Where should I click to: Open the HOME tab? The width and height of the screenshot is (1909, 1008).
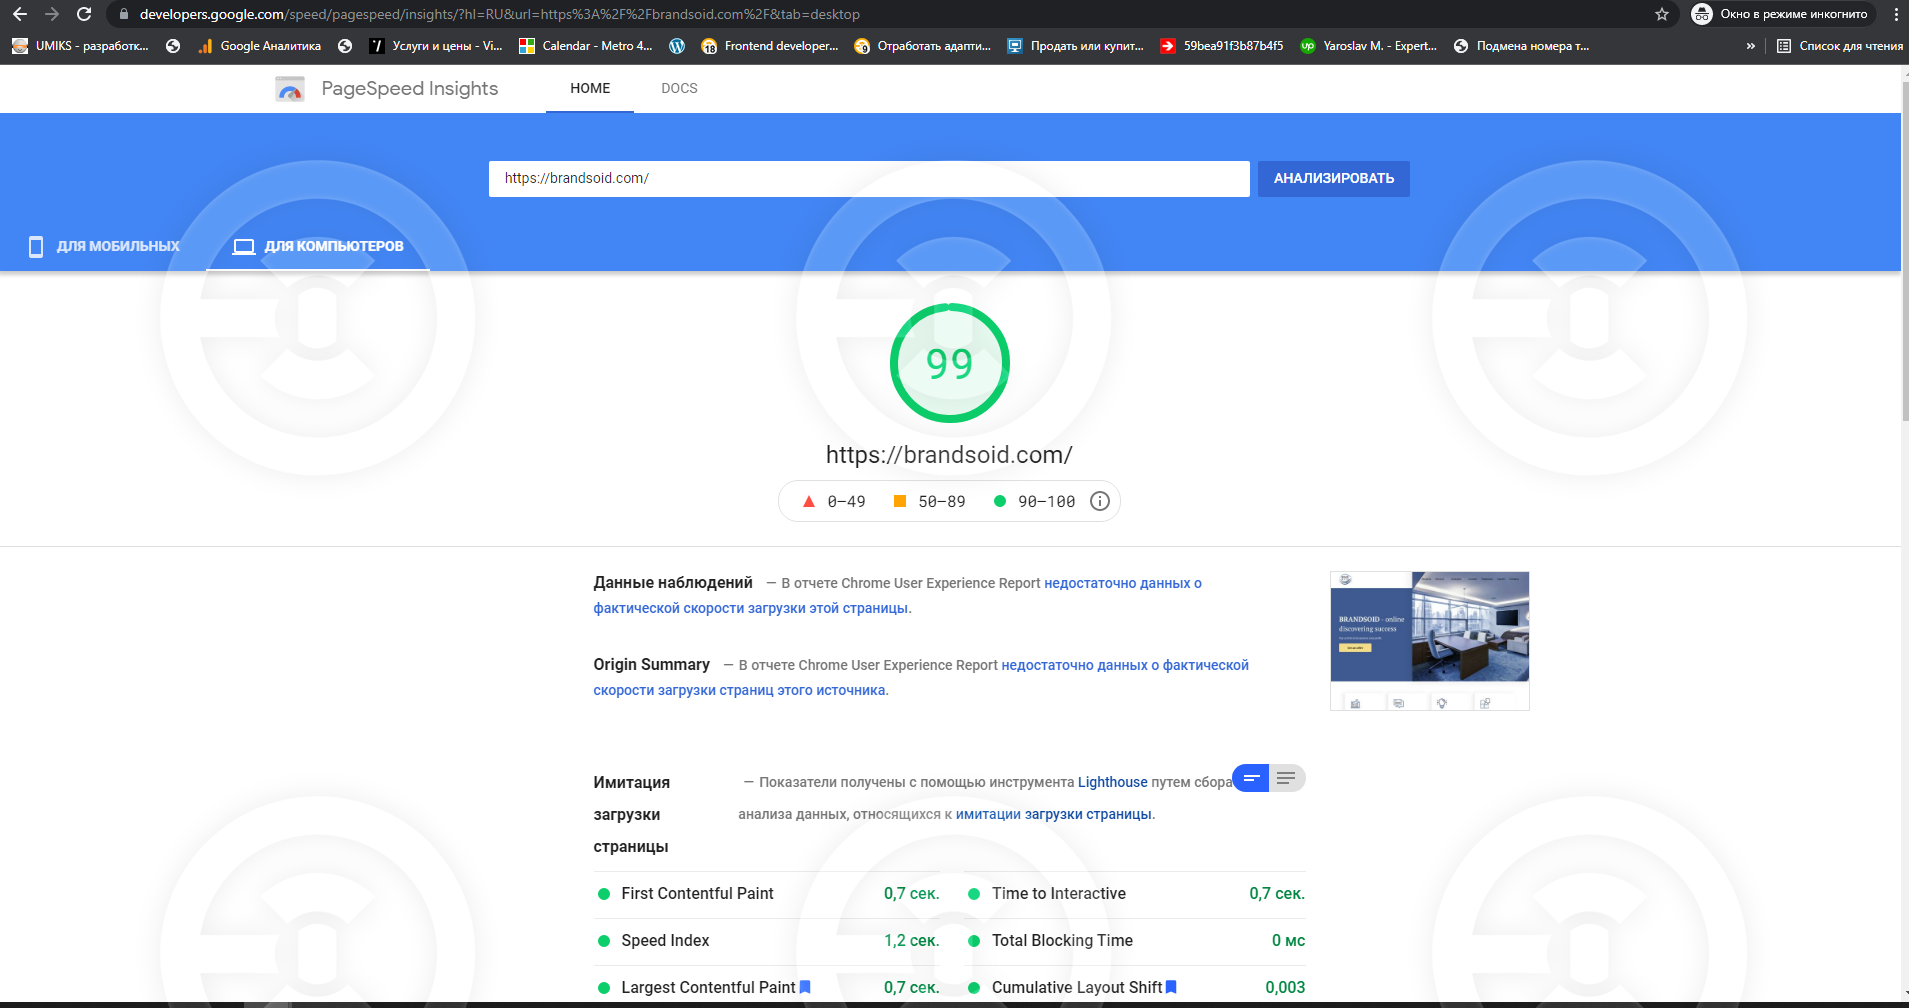click(590, 88)
